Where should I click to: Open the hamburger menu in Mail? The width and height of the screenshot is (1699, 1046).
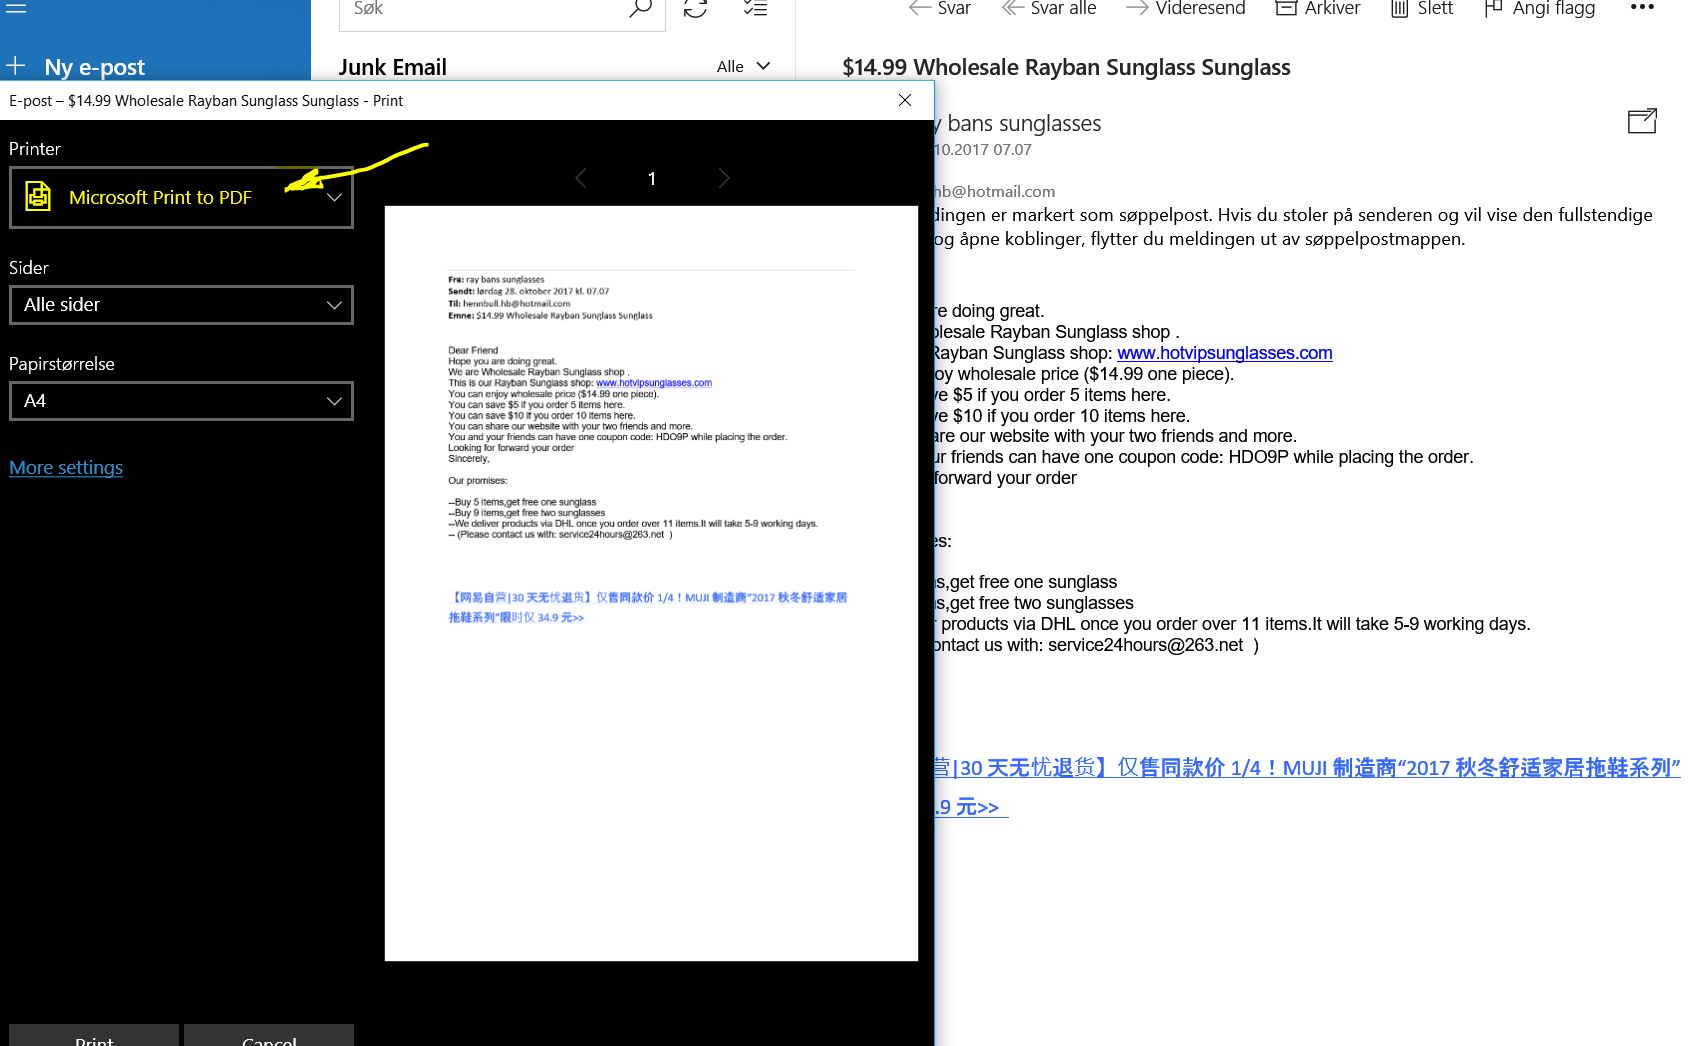click(15, 7)
